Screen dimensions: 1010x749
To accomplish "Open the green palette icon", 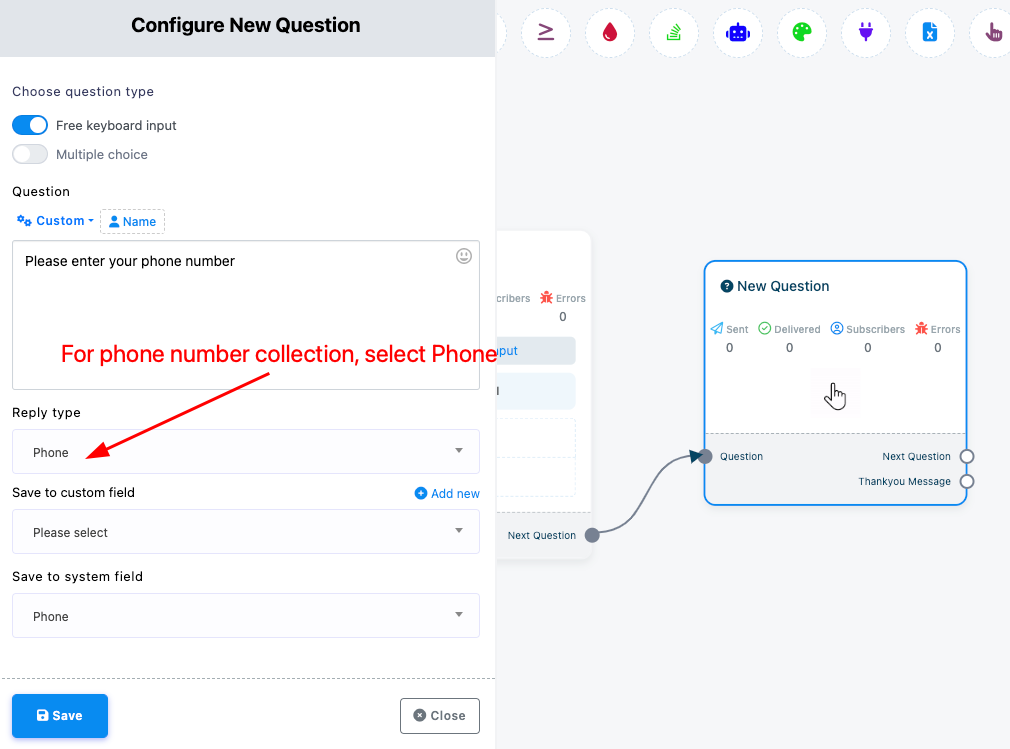I will pyautogui.click(x=802, y=32).
